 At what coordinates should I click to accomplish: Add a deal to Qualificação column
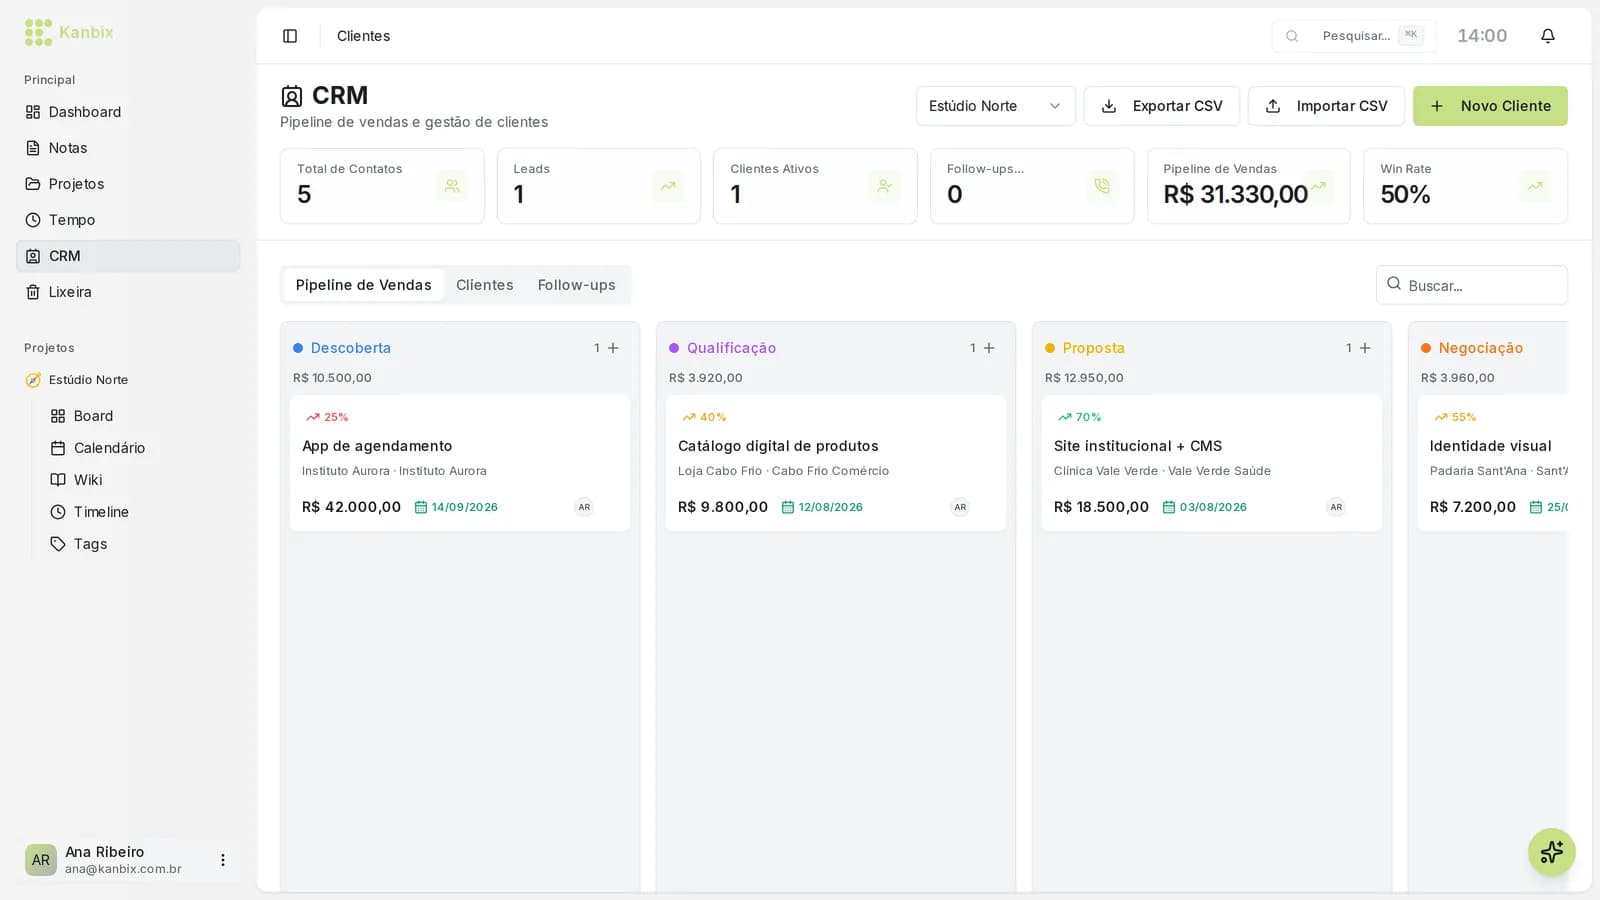(989, 348)
